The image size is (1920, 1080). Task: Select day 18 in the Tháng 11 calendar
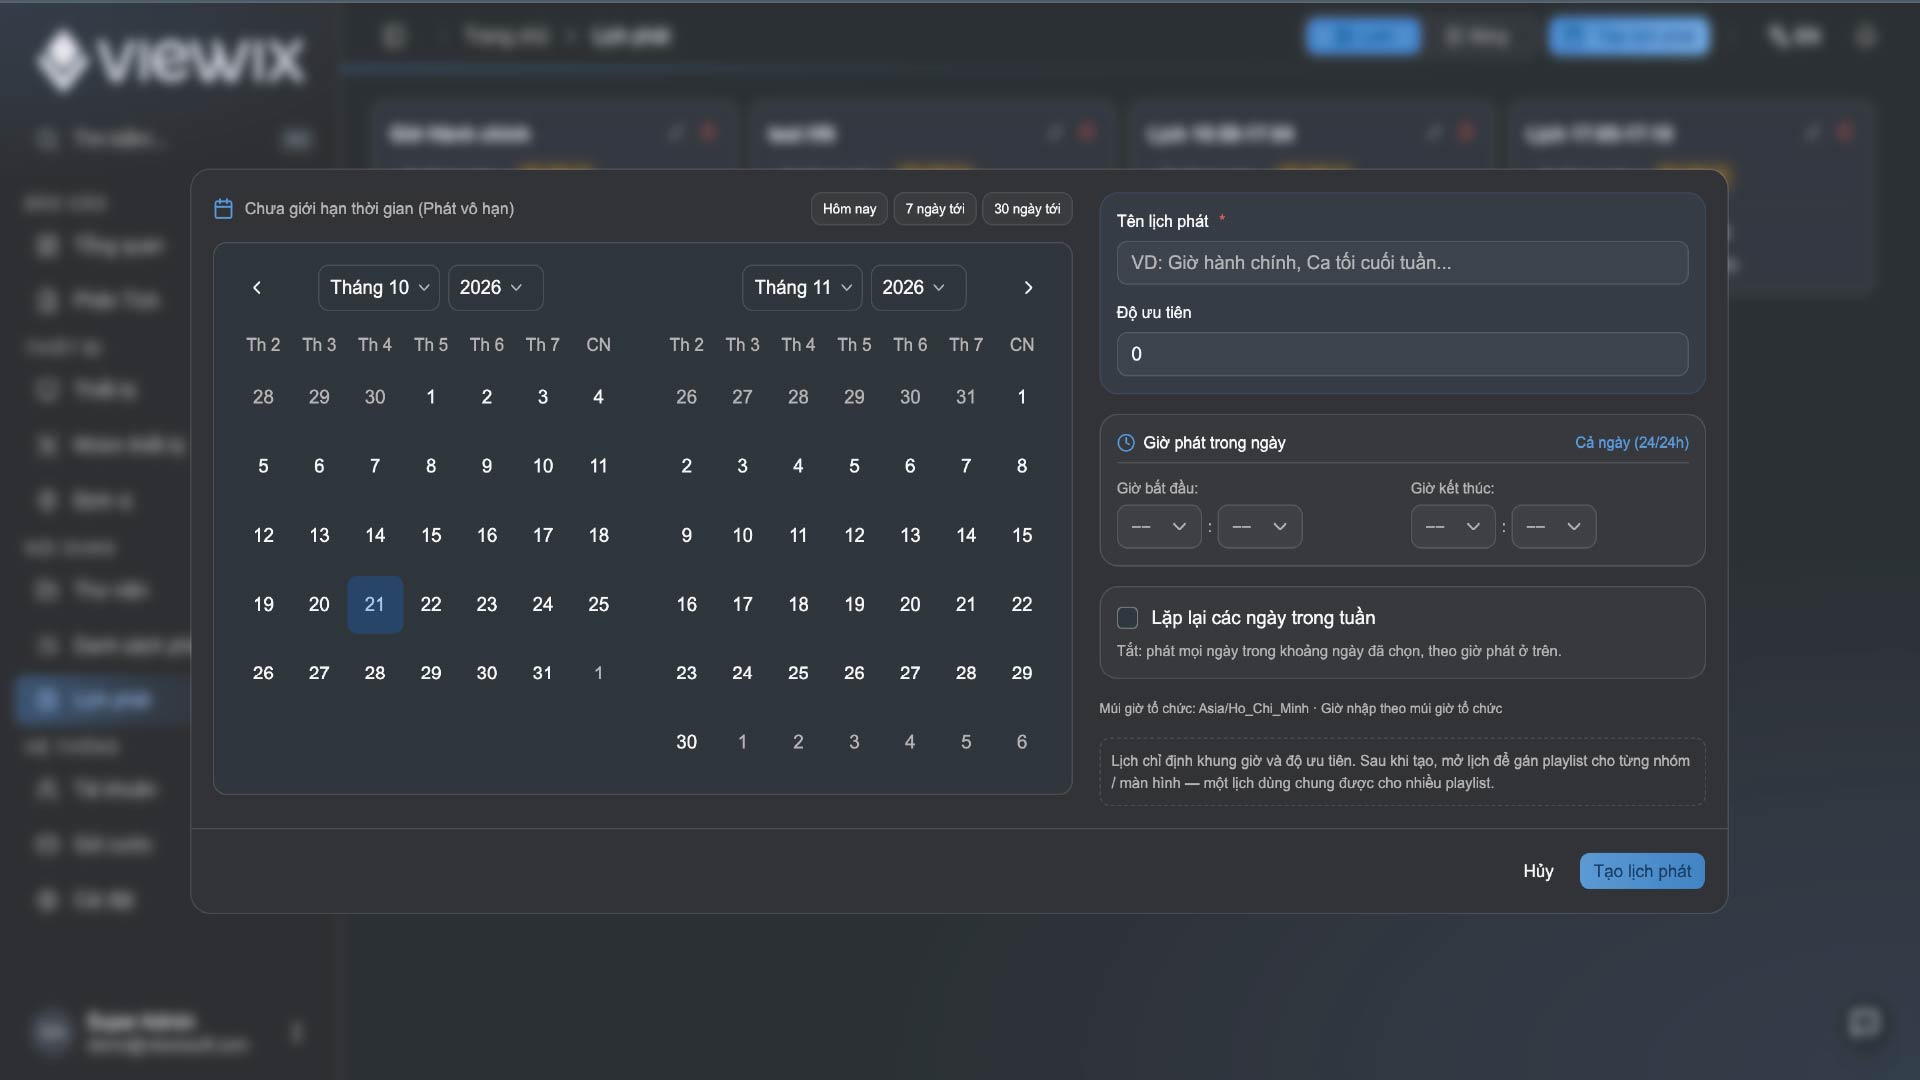[798, 604]
